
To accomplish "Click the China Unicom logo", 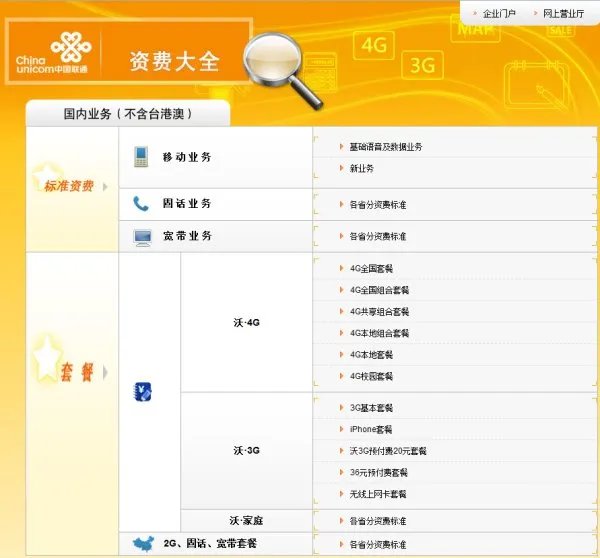I will coord(52,52).
